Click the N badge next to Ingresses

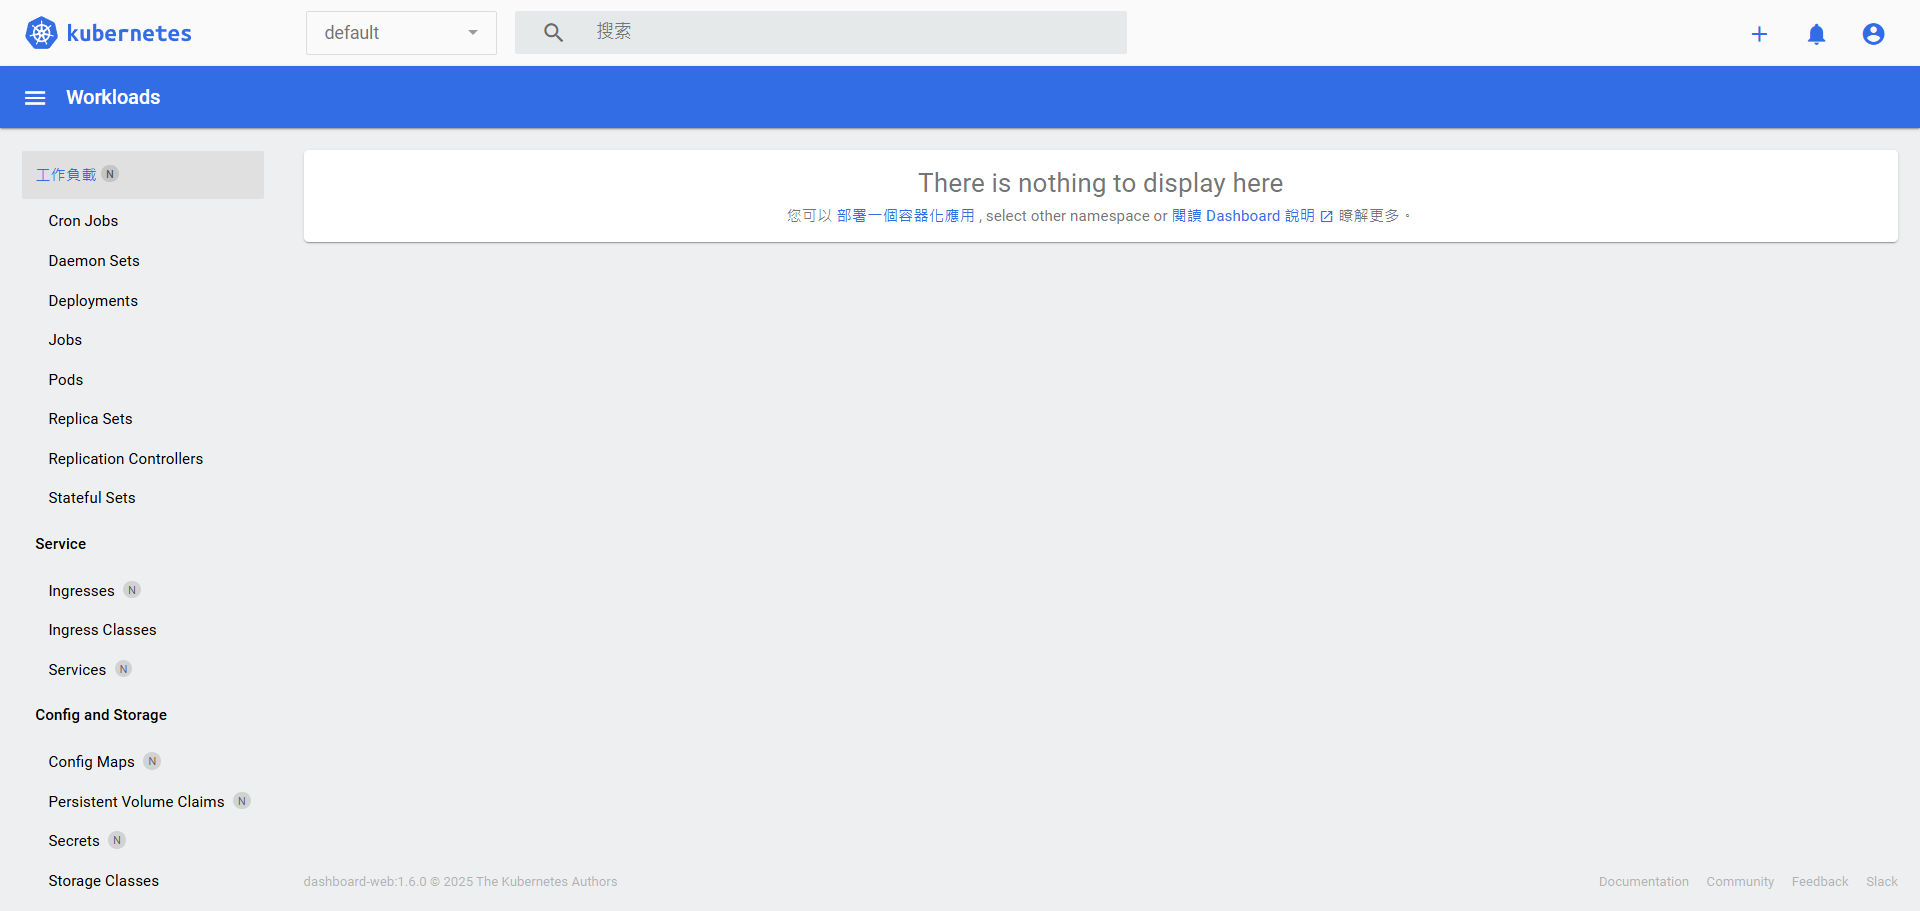point(132,591)
